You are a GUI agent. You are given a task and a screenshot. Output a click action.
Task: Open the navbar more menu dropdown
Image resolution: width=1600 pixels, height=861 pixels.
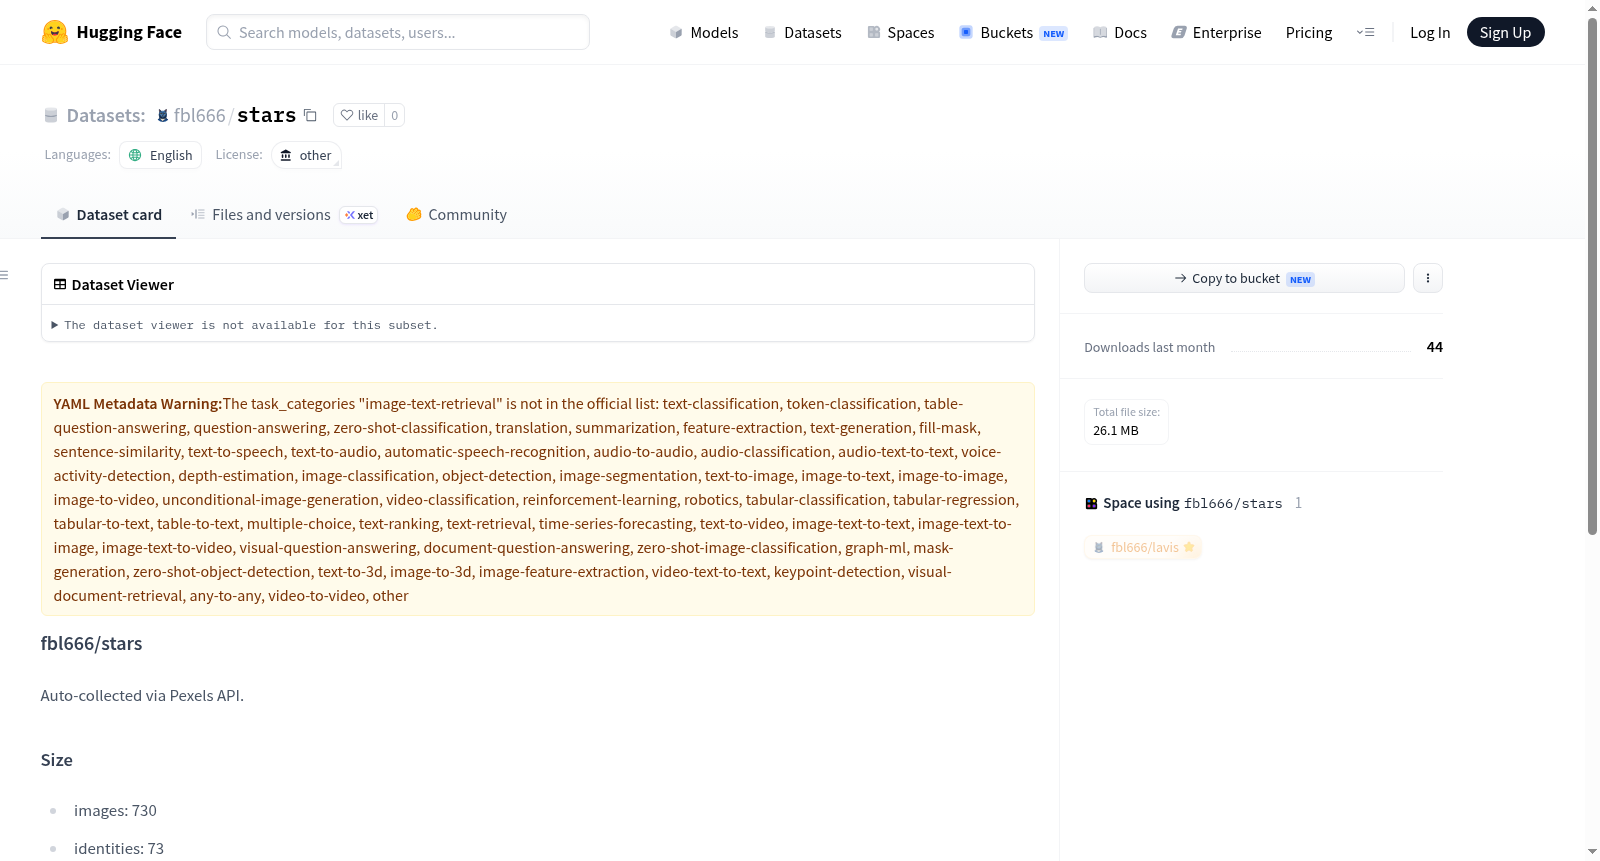[x=1365, y=32]
